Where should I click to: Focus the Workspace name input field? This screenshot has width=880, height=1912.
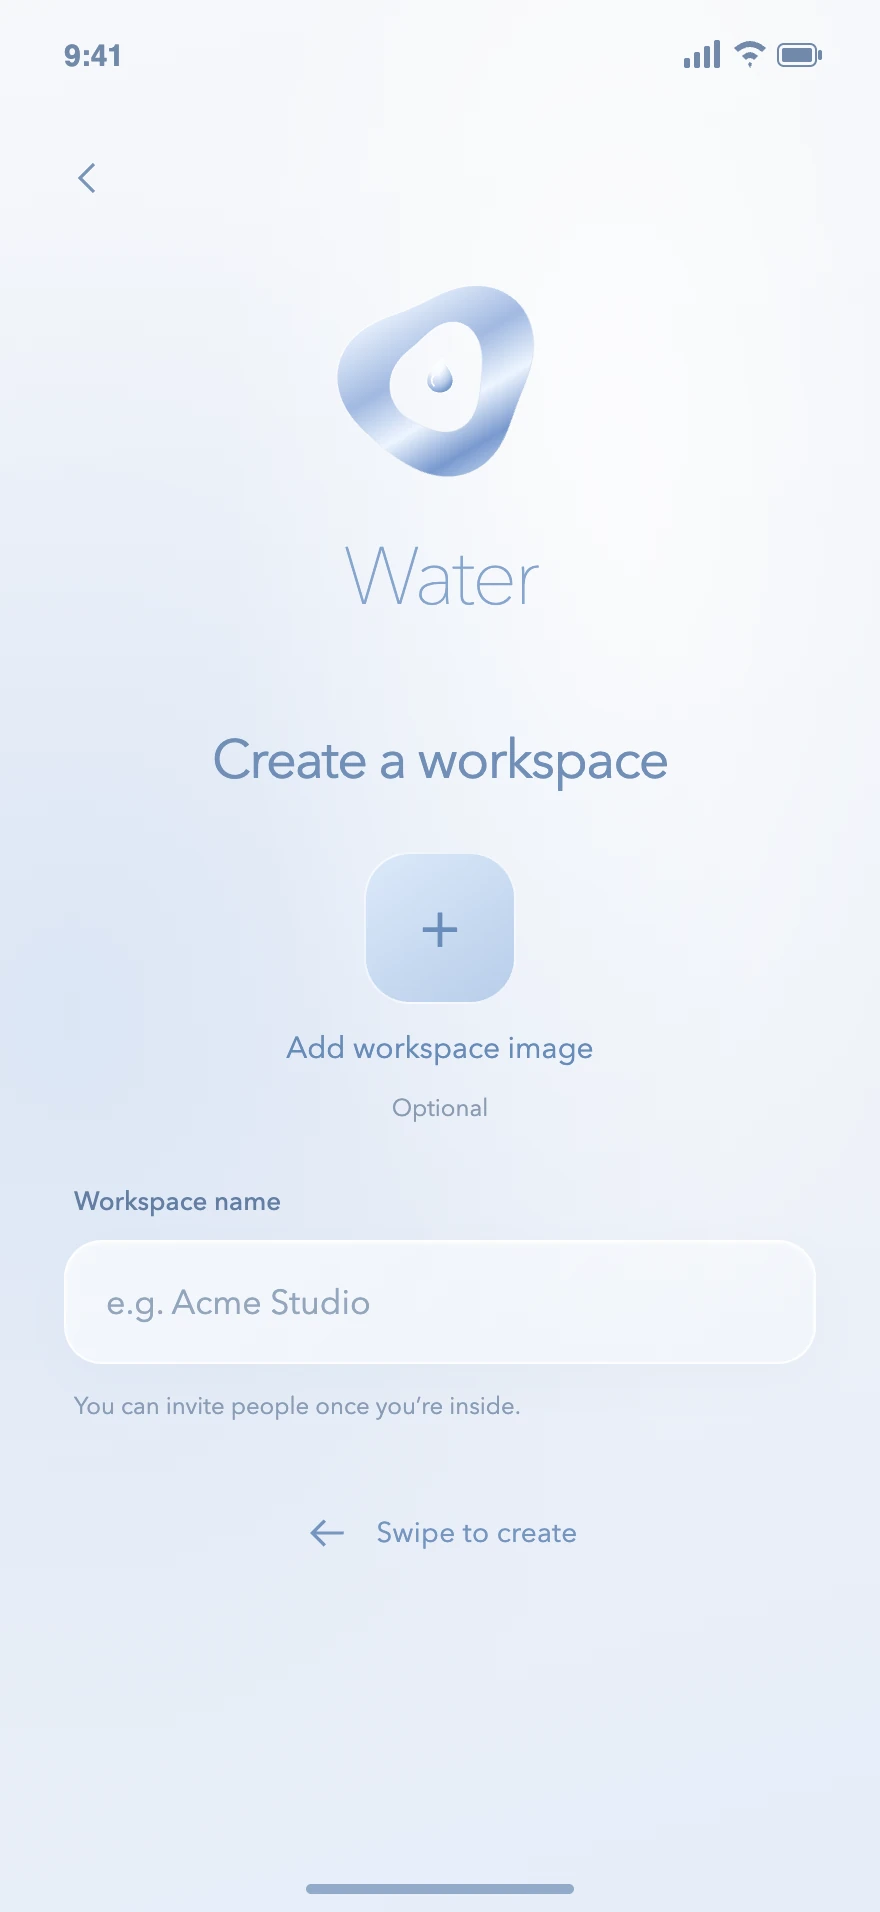click(x=440, y=1302)
